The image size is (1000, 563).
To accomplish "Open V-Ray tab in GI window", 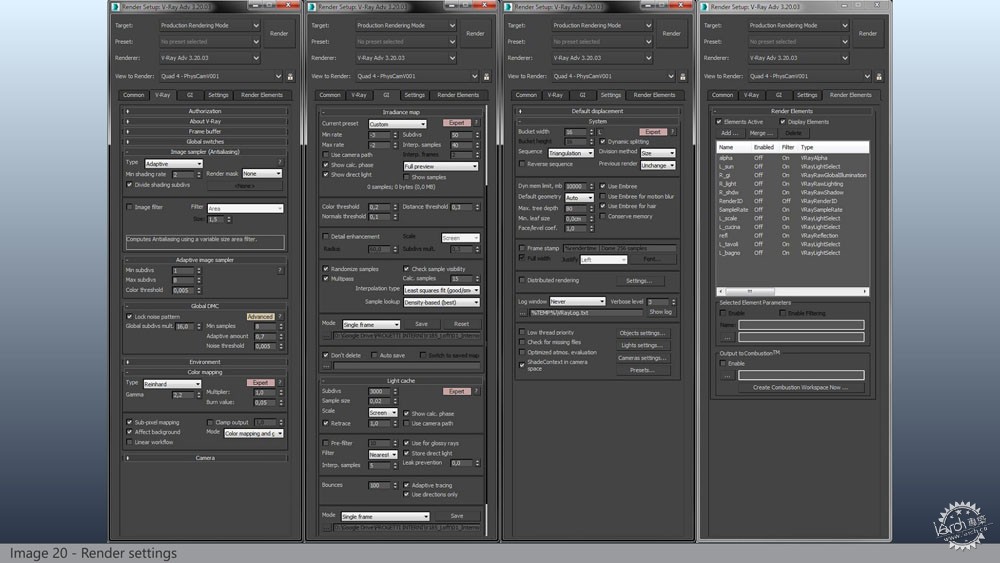I will point(359,95).
